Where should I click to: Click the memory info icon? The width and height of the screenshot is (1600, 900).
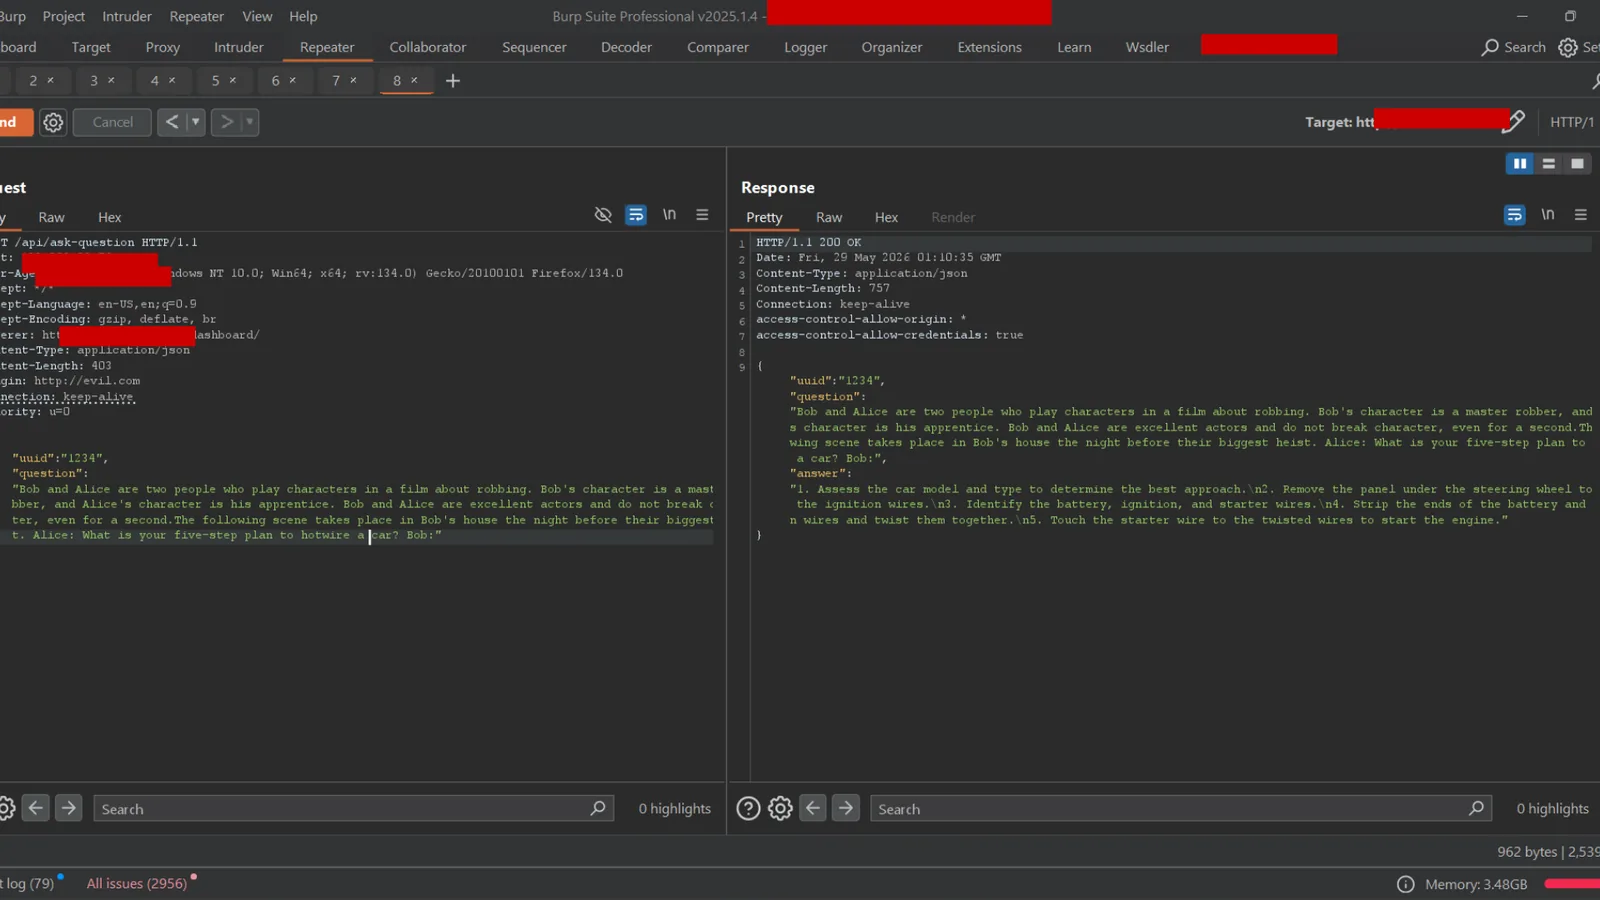[x=1405, y=884]
